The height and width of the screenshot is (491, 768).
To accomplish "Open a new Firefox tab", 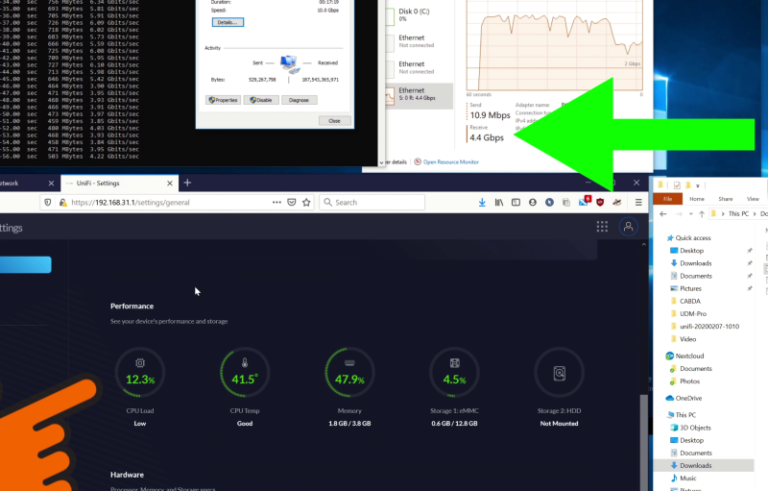I will point(187,183).
